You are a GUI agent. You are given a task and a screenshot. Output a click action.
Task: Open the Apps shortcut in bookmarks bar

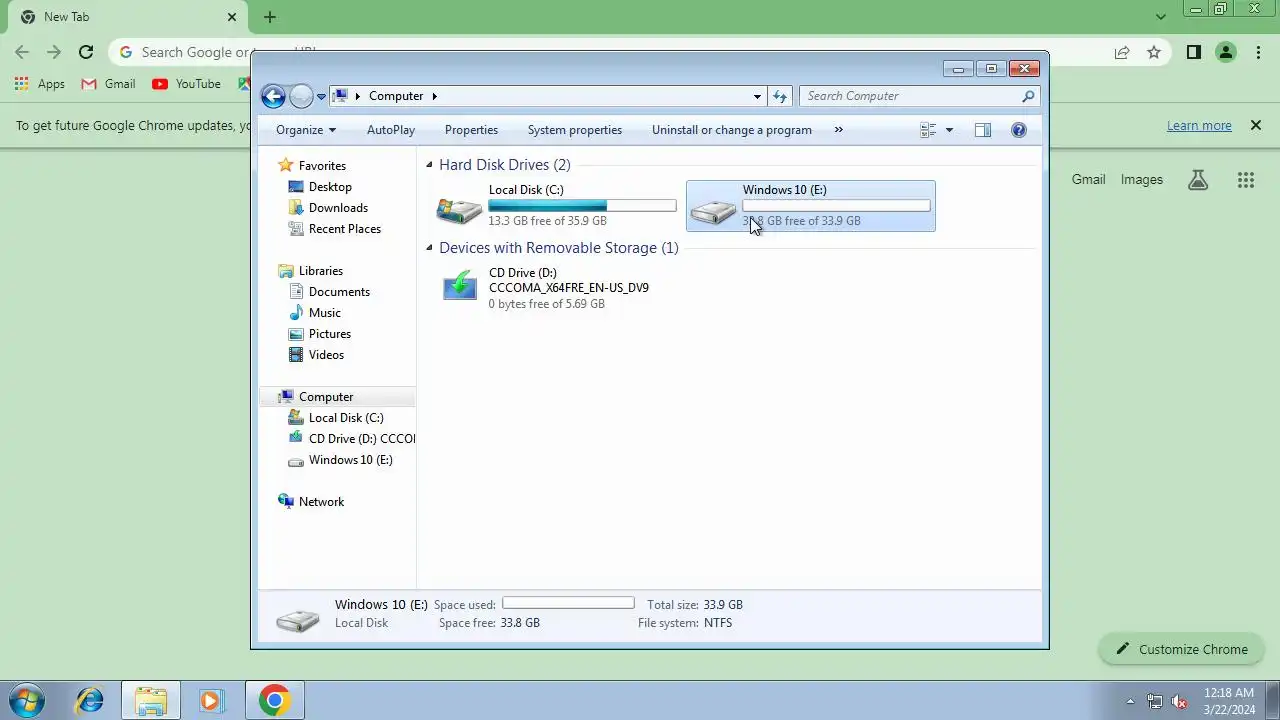click(40, 84)
